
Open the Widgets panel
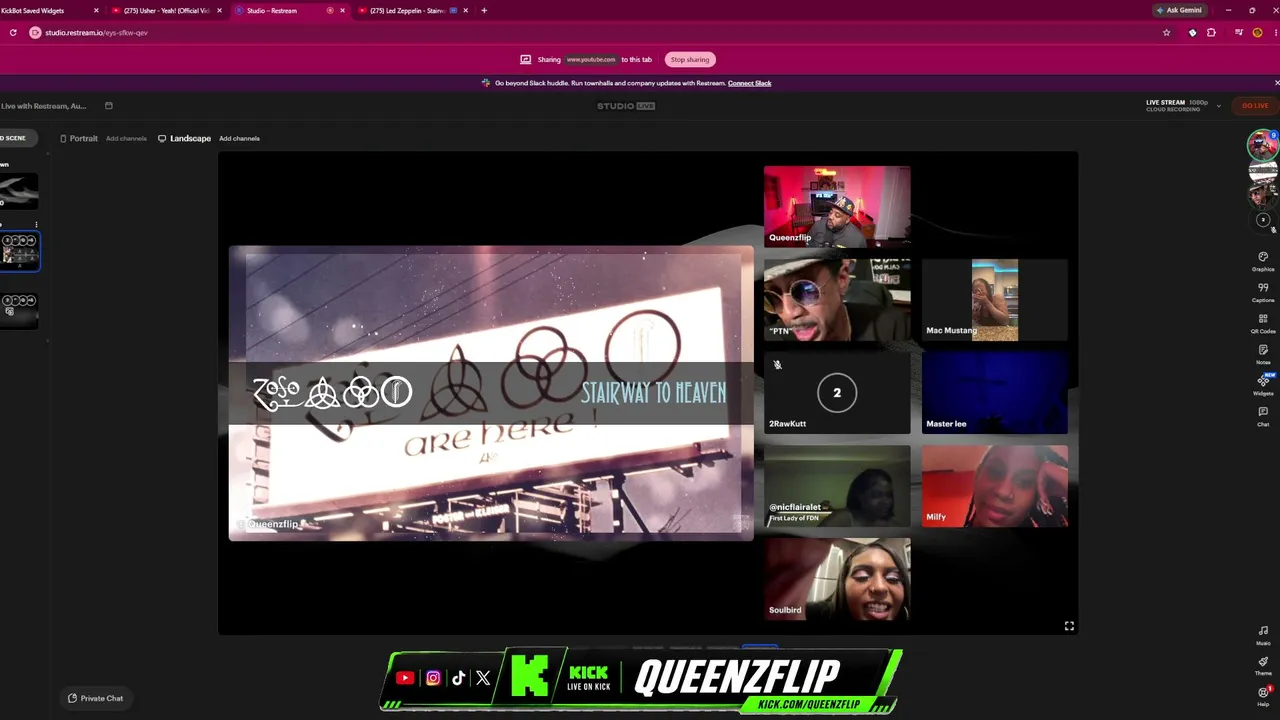point(1263,385)
